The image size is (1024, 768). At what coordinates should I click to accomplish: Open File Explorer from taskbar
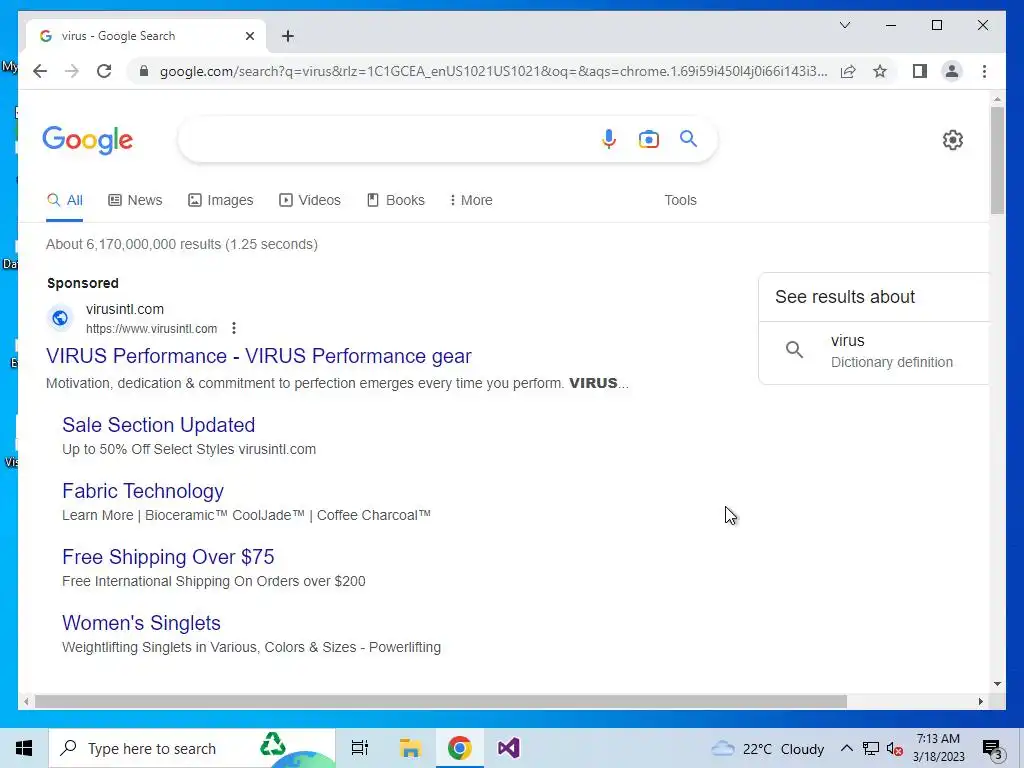coord(410,748)
